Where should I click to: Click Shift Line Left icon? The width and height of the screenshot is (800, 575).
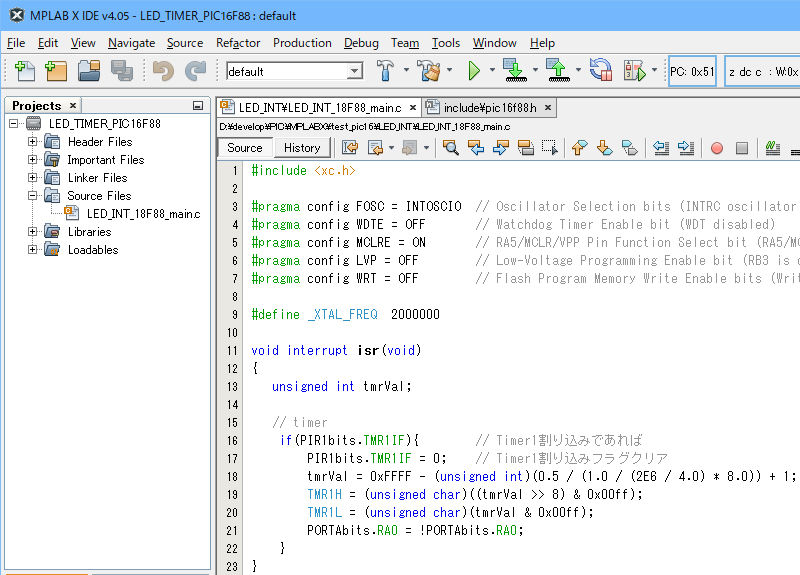coord(661,148)
